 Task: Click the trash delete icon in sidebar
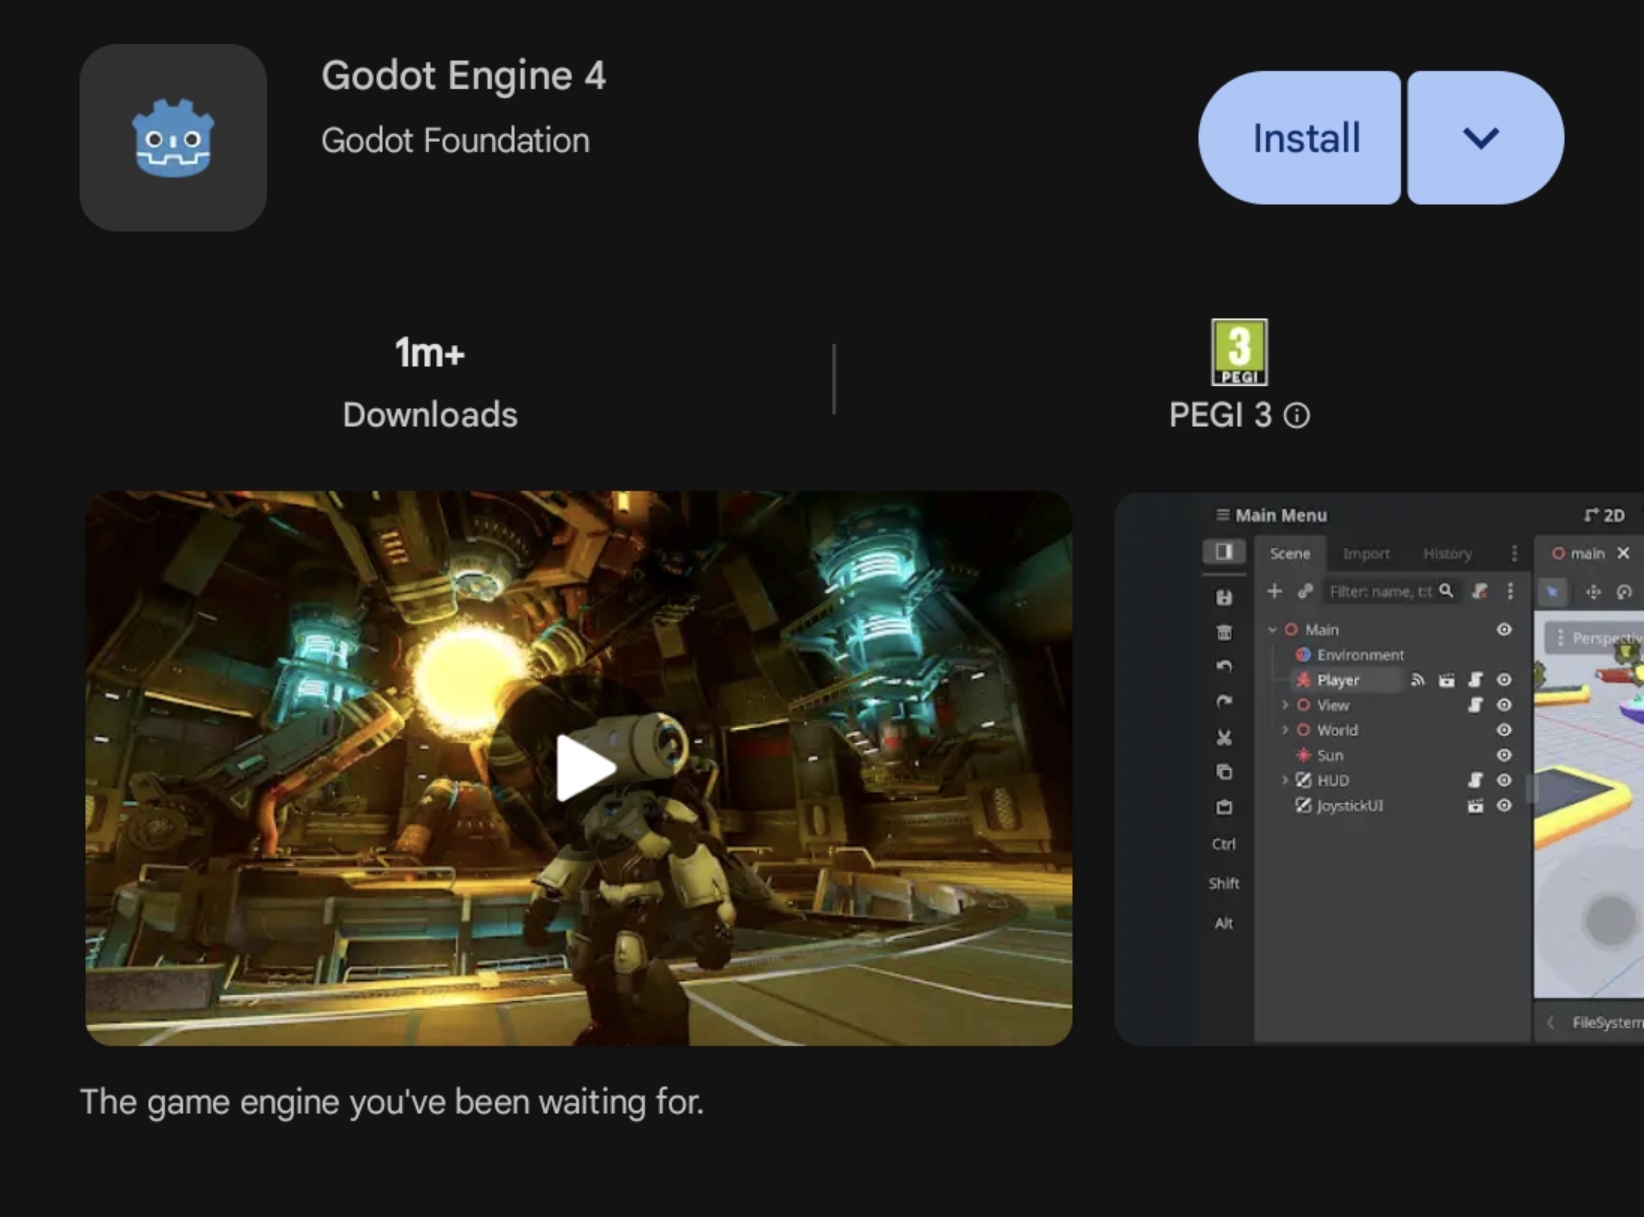tap(1224, 632)
